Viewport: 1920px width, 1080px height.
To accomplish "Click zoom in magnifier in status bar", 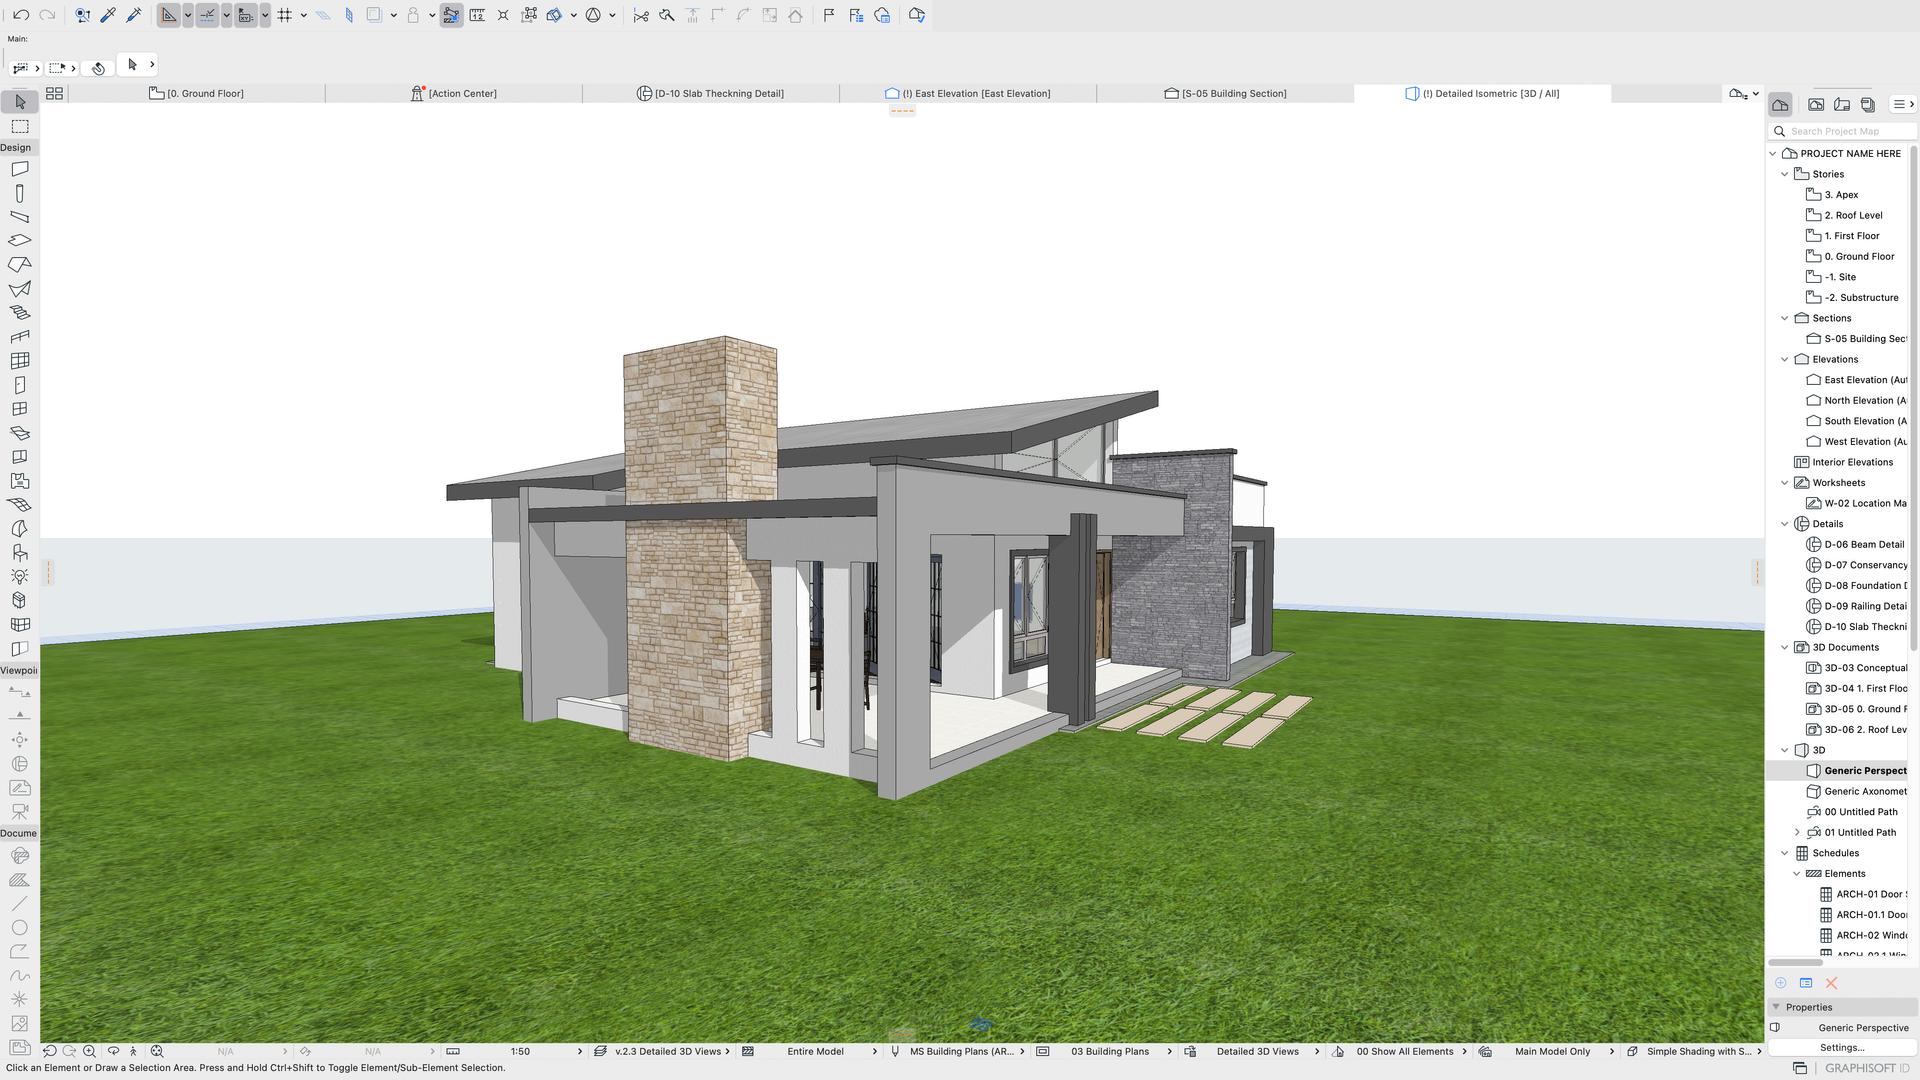I will coord(89,1051).
